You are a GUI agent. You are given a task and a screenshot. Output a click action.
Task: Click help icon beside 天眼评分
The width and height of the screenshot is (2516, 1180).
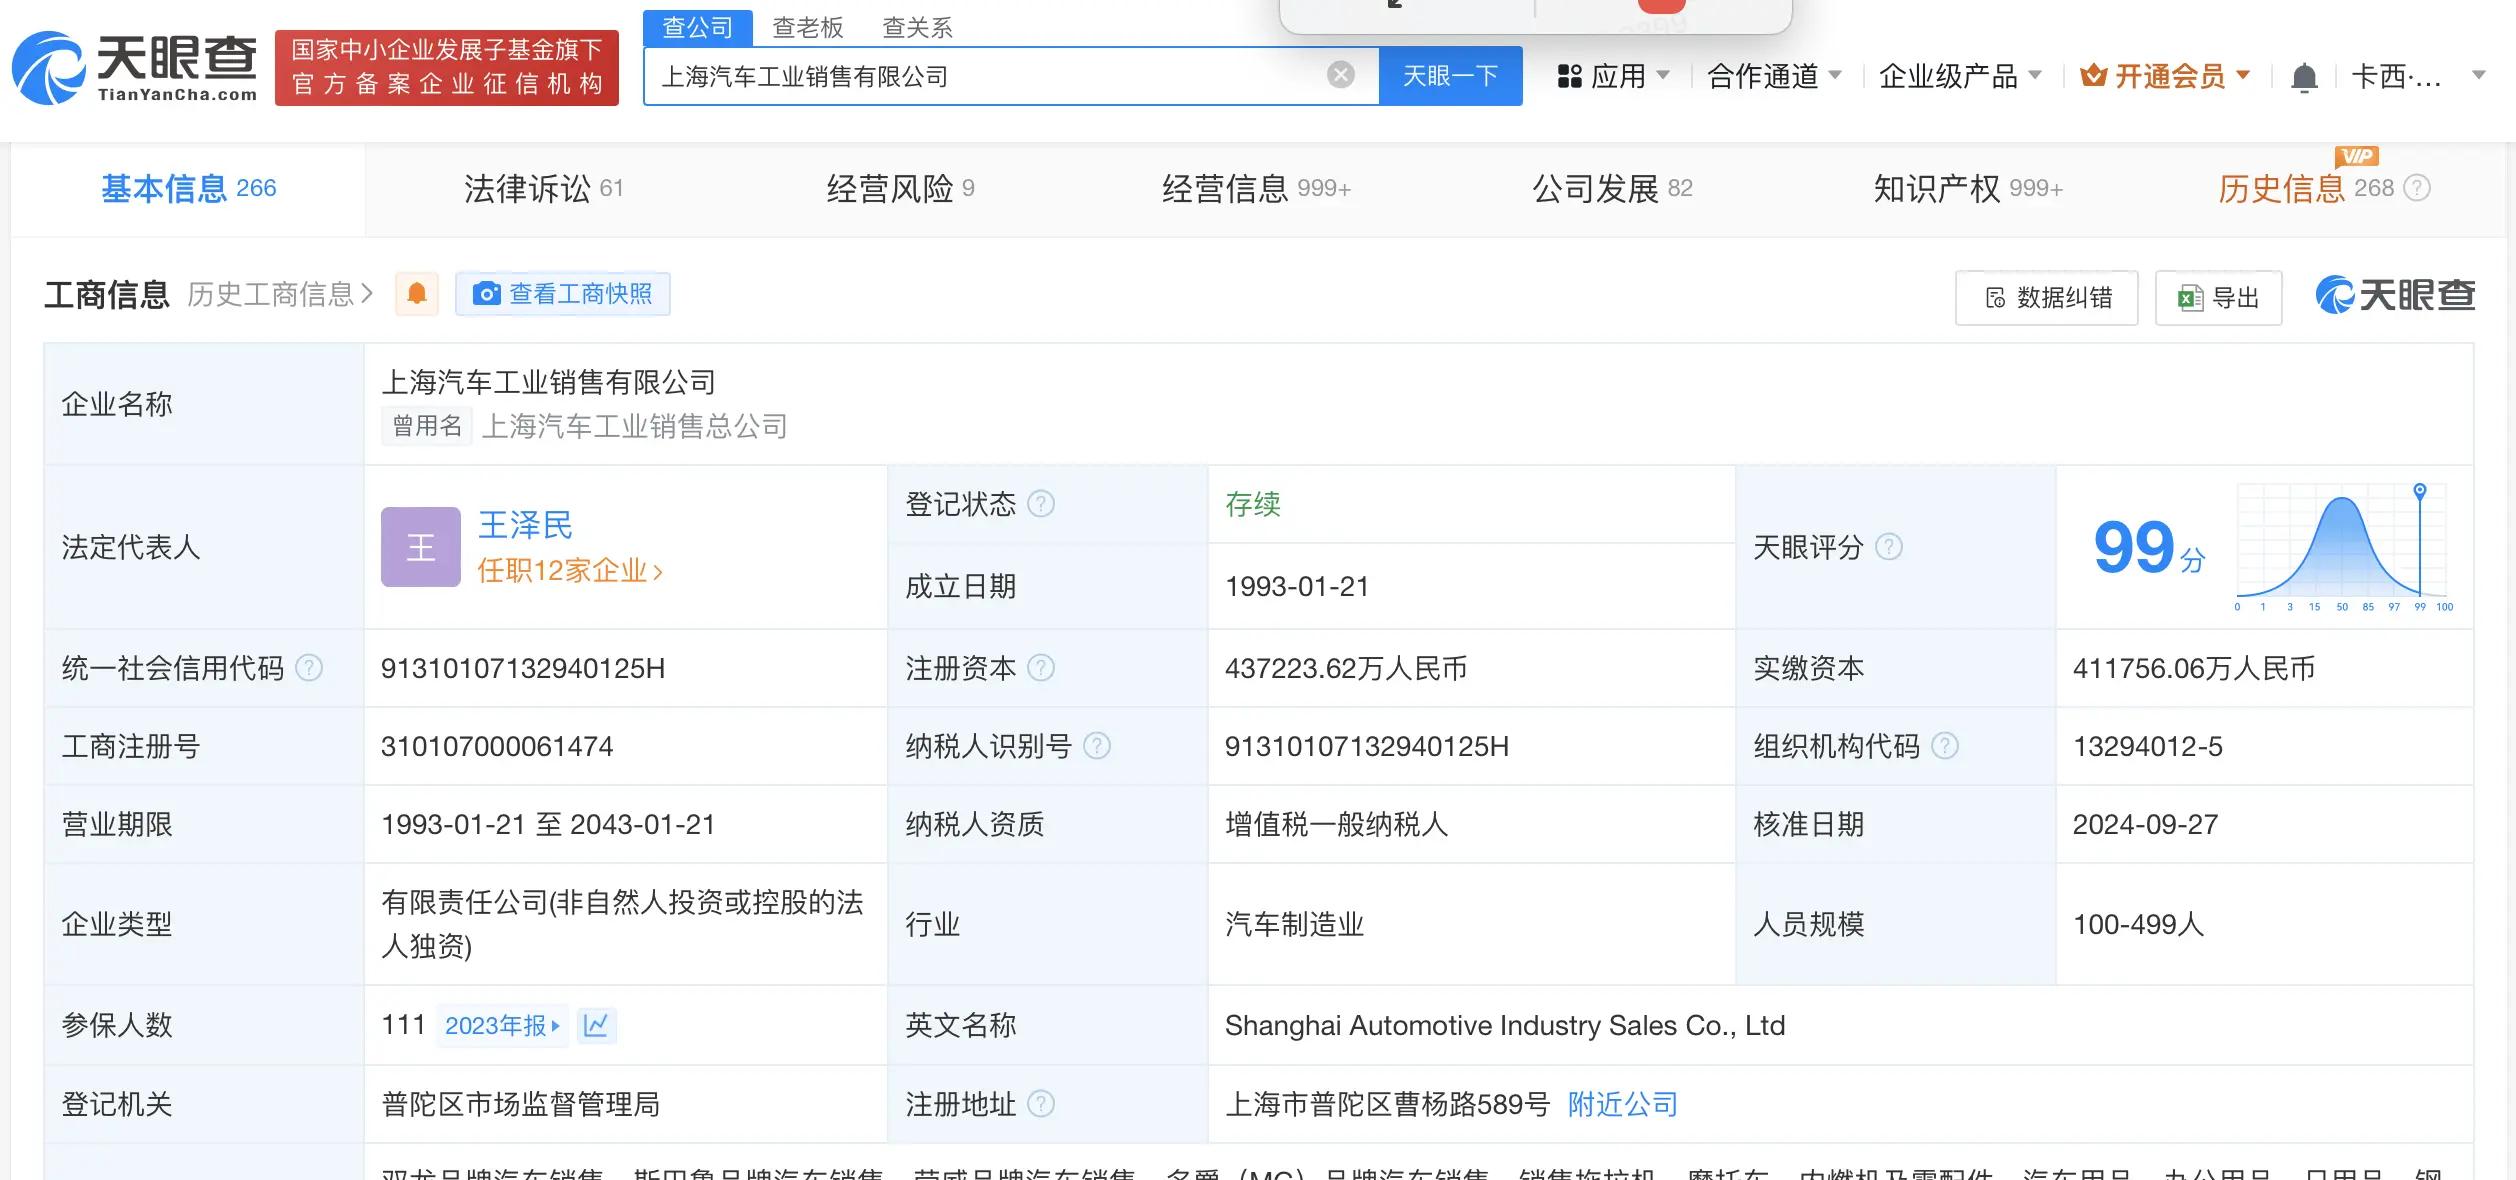tap(1888, 547)
